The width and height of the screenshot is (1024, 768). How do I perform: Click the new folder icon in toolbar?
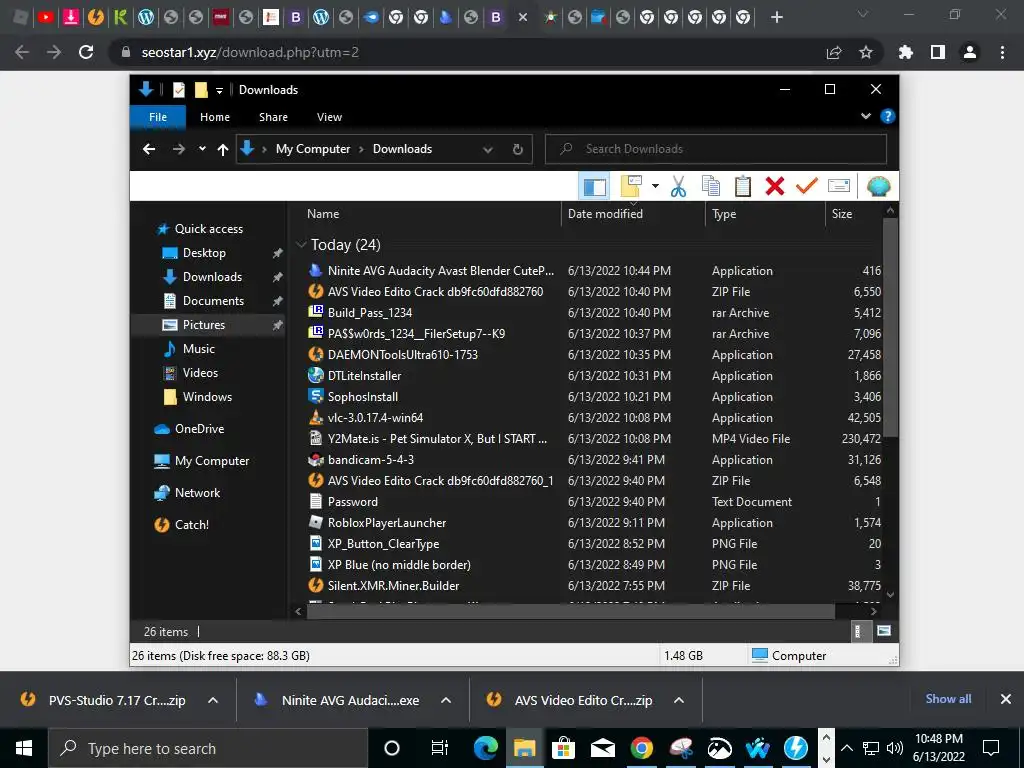(631, 187)
